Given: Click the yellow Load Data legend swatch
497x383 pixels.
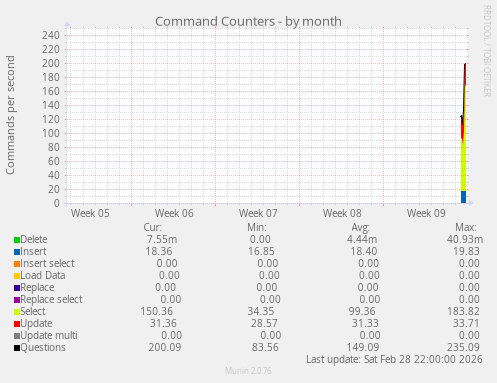Looking at the screenshot, I should point(17,276).
